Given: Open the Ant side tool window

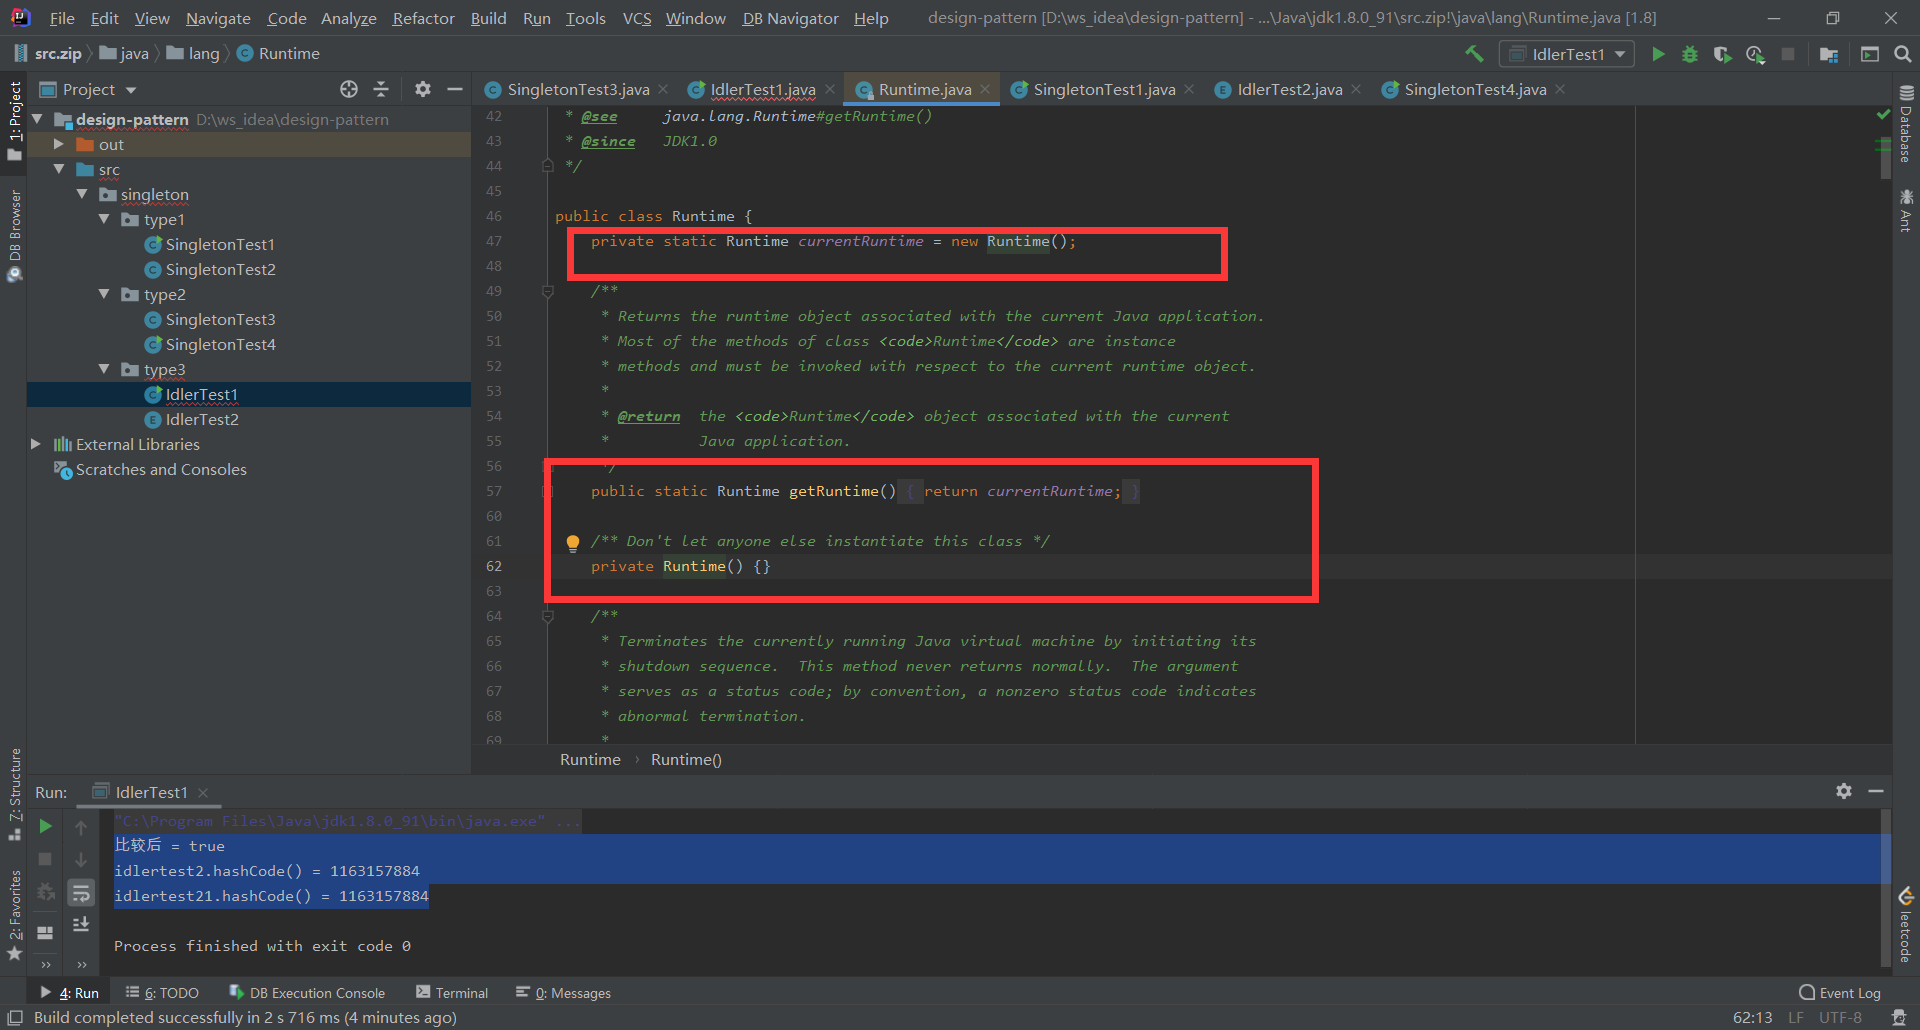Looking at the screenshot, I should [x=1906, y=210].
